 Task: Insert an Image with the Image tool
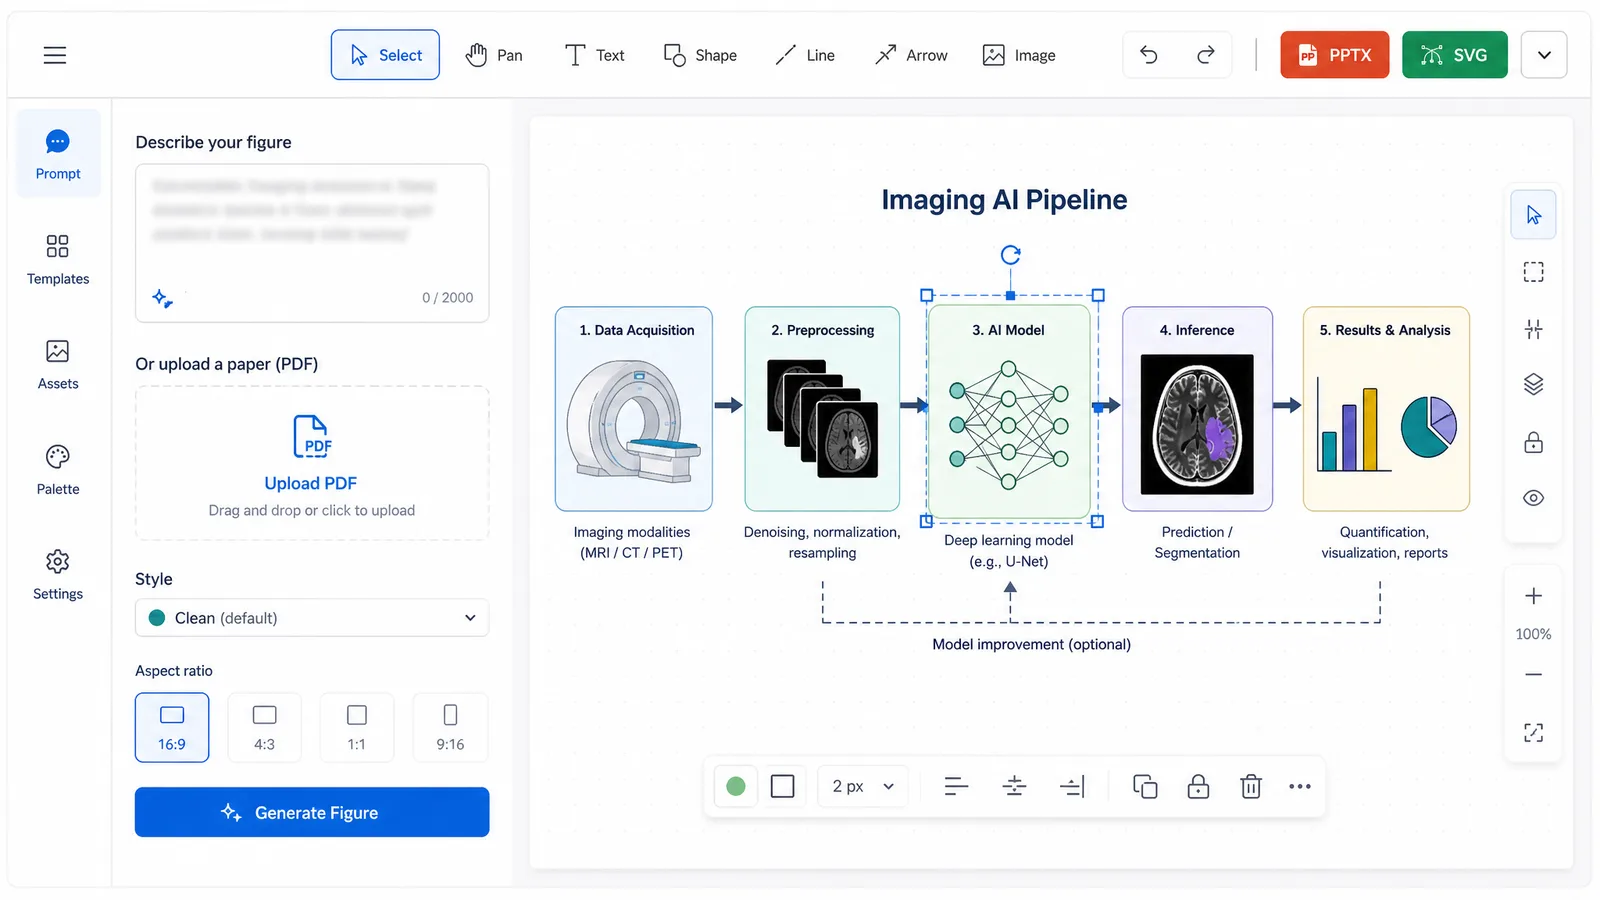(1019, 55)
